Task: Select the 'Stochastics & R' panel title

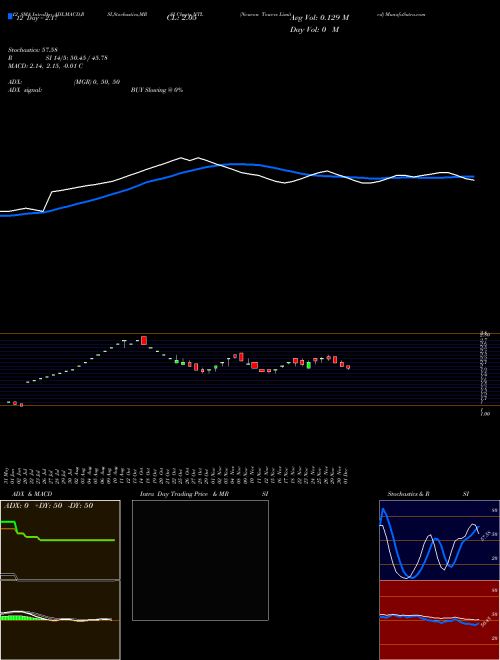Action: coord(408,494)
